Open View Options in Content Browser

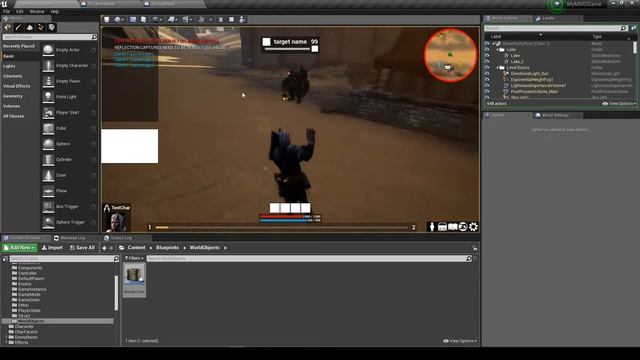click(x=460, y=341)
